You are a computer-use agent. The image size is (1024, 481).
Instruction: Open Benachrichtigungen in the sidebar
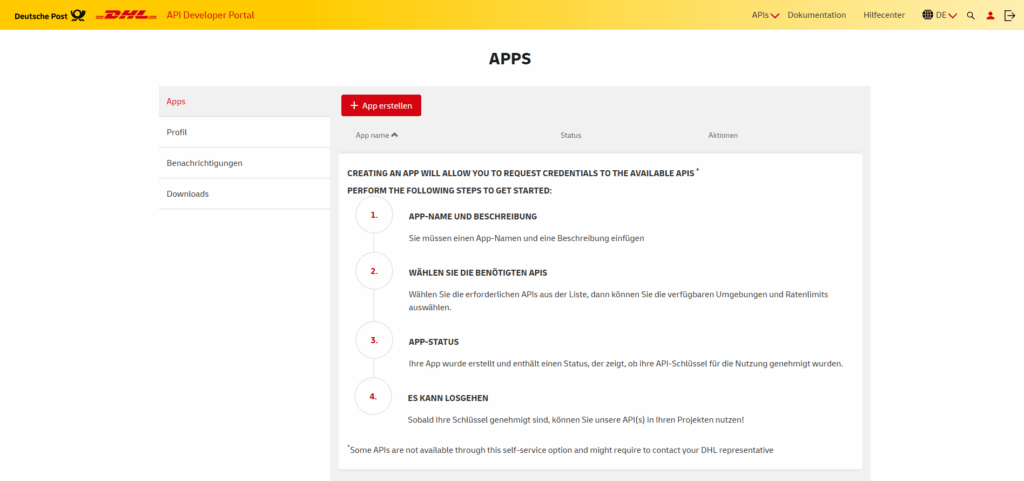(x=244, y=163)
